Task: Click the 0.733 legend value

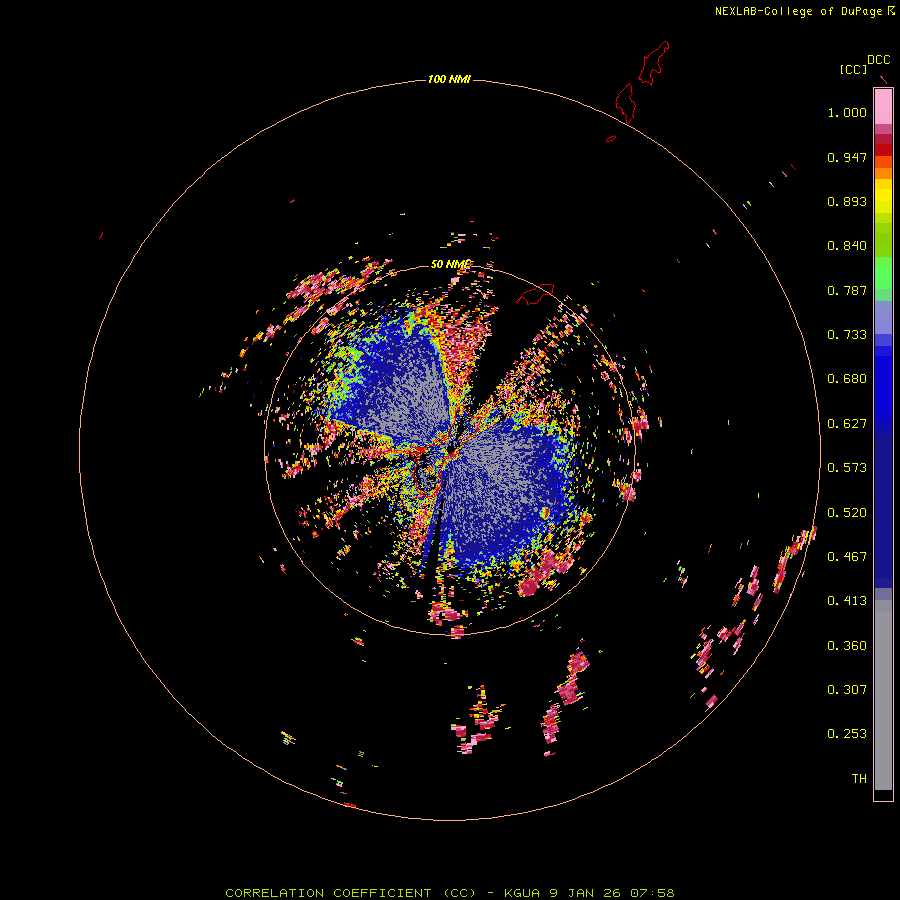Action: click(x=847, y=335)
